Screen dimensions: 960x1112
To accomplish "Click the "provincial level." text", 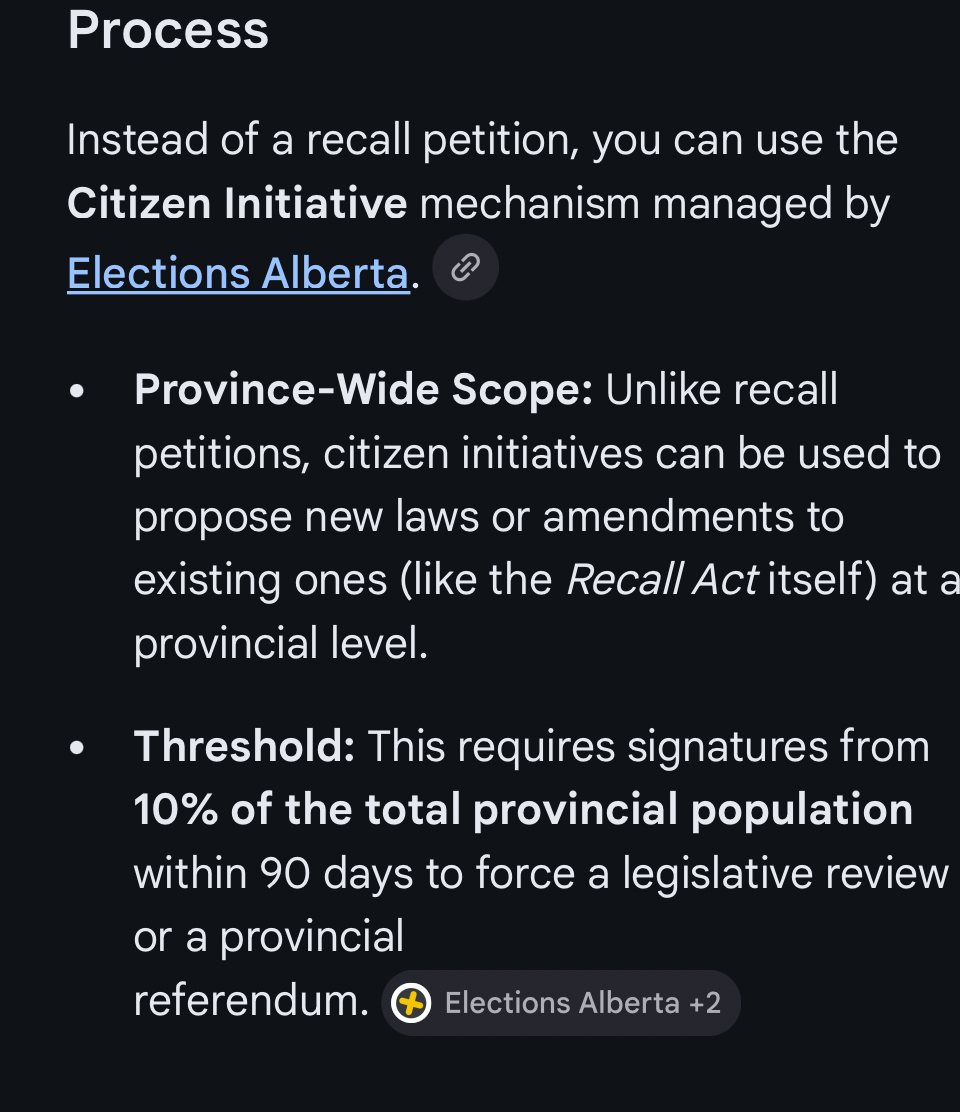I will 281,644.
